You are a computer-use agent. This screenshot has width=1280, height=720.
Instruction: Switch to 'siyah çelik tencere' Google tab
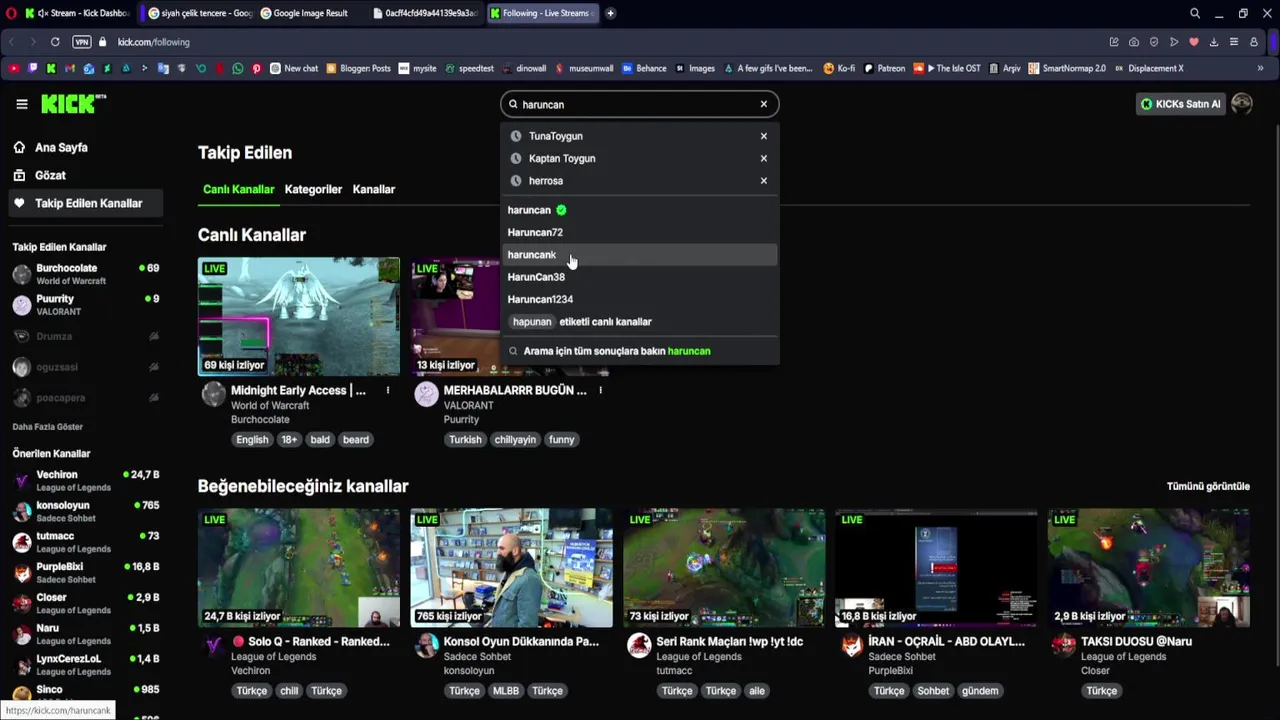coord(200,13)
